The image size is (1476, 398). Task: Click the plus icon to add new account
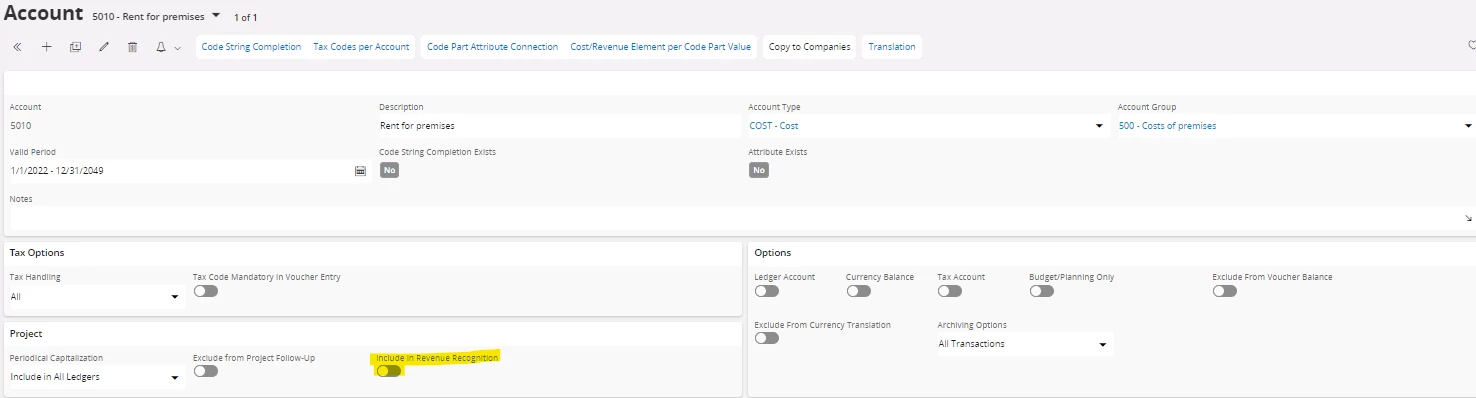[x=46, y=47]
